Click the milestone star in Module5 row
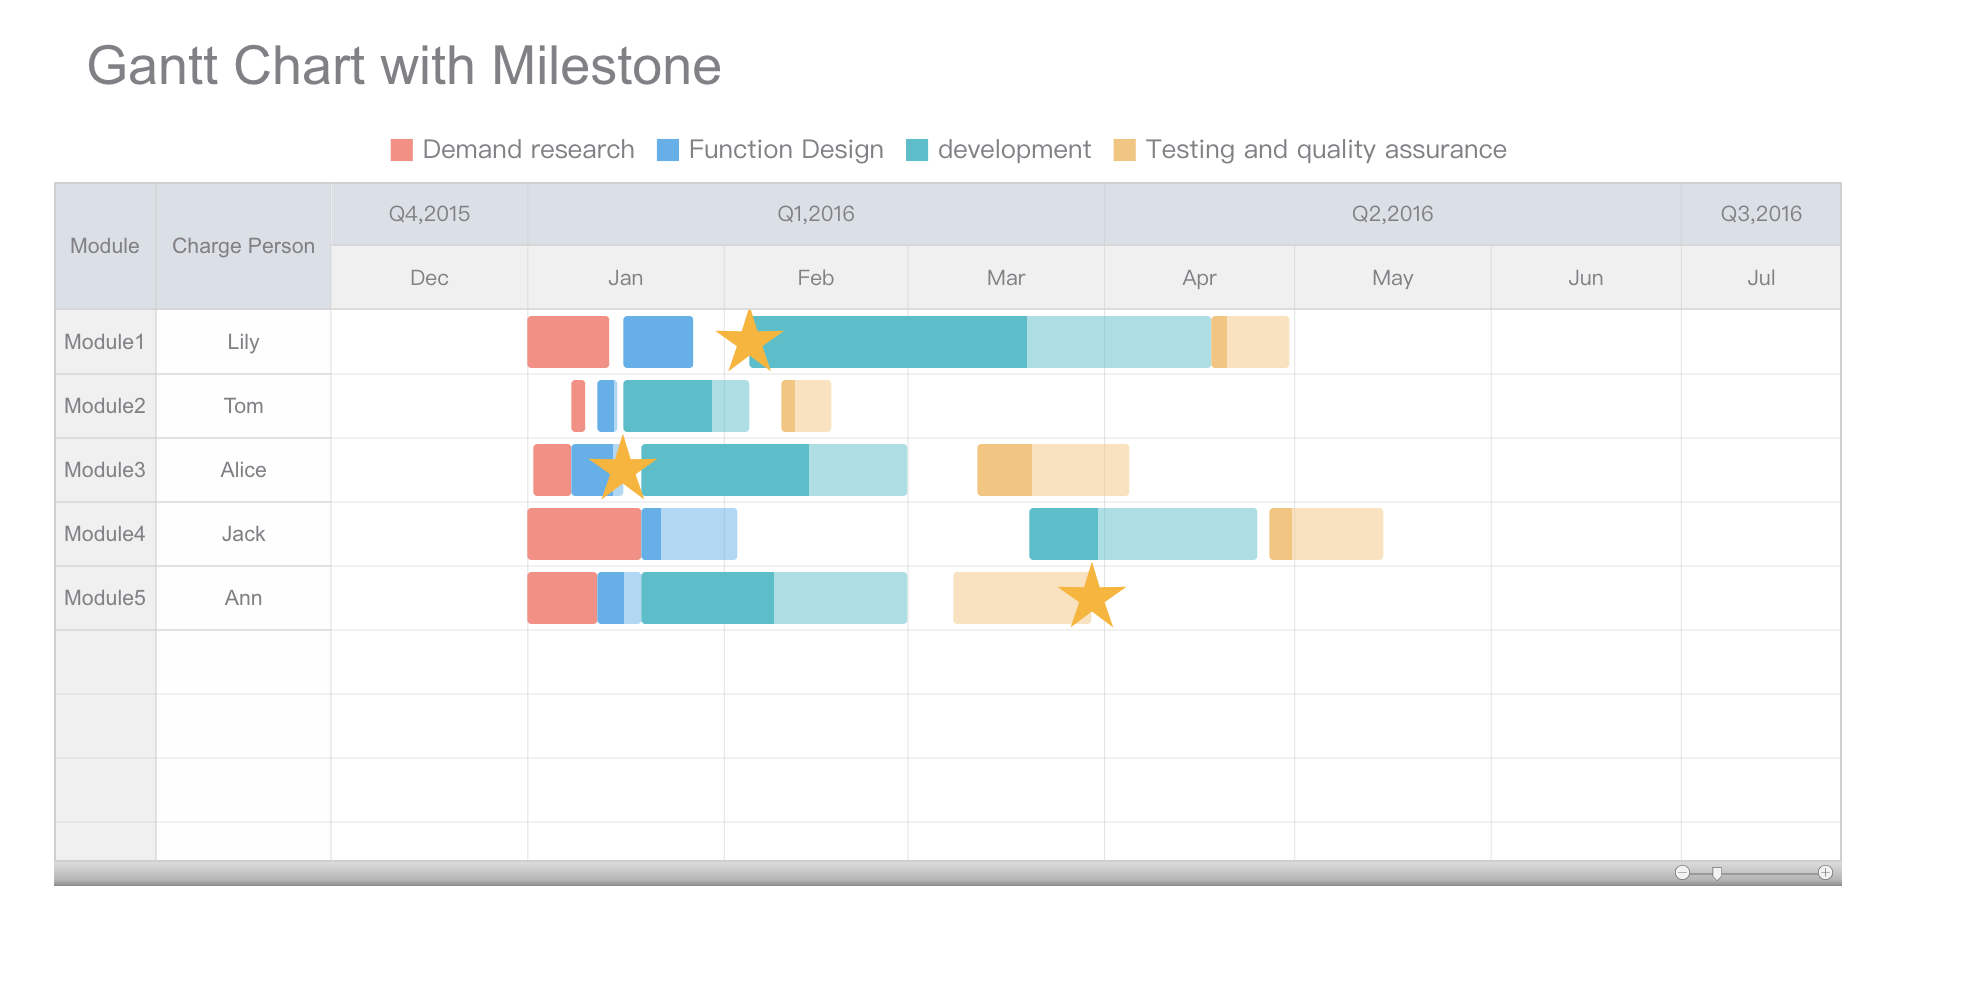 click(1092, 596)
